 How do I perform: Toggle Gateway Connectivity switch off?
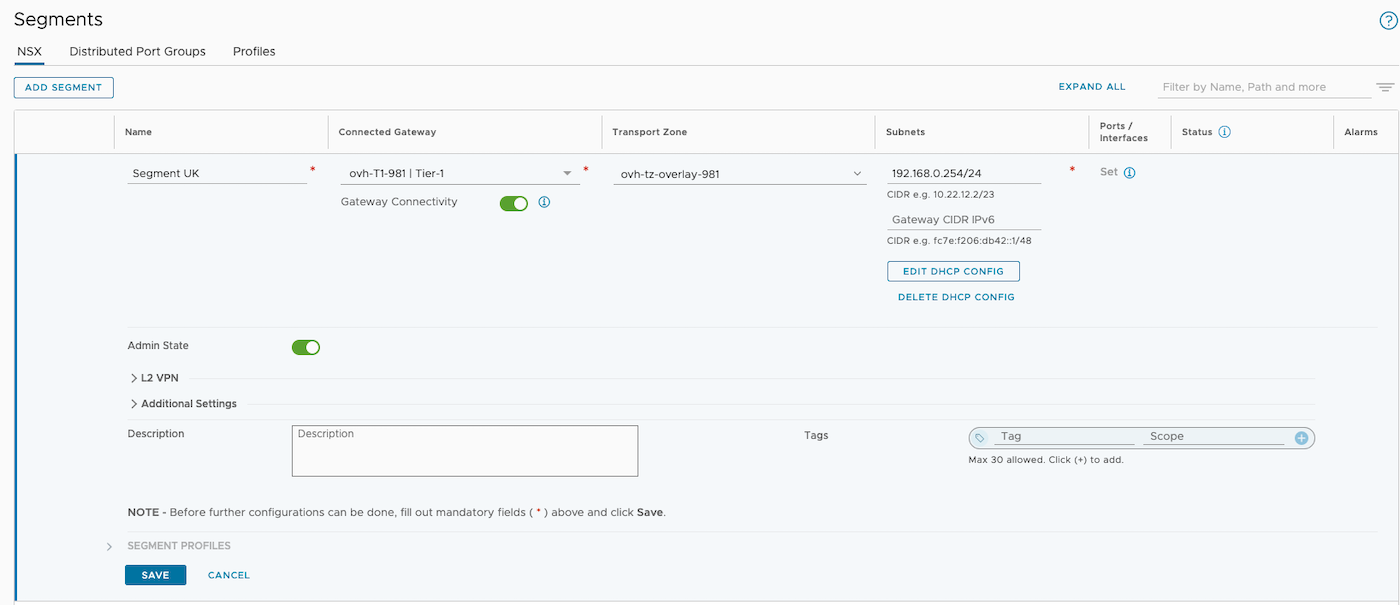click(x=513, y=203)
